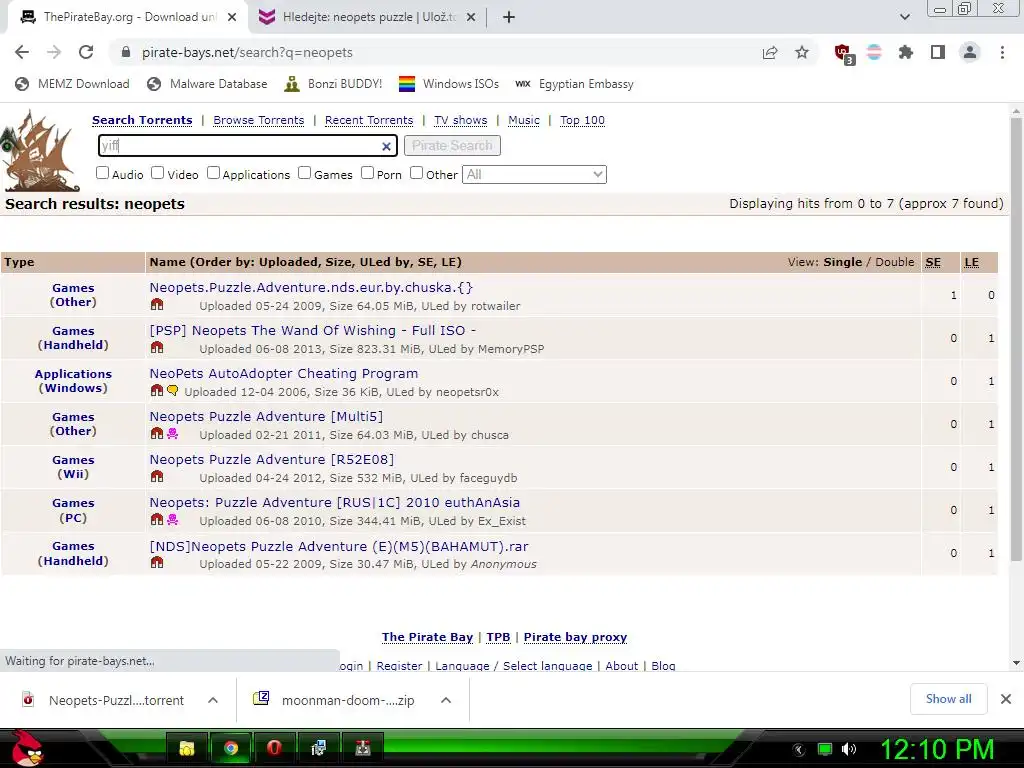This screenshot has height=768, width=1024.
Task: Open Angry Birds start button on taskbar
Action: (26, 748)
